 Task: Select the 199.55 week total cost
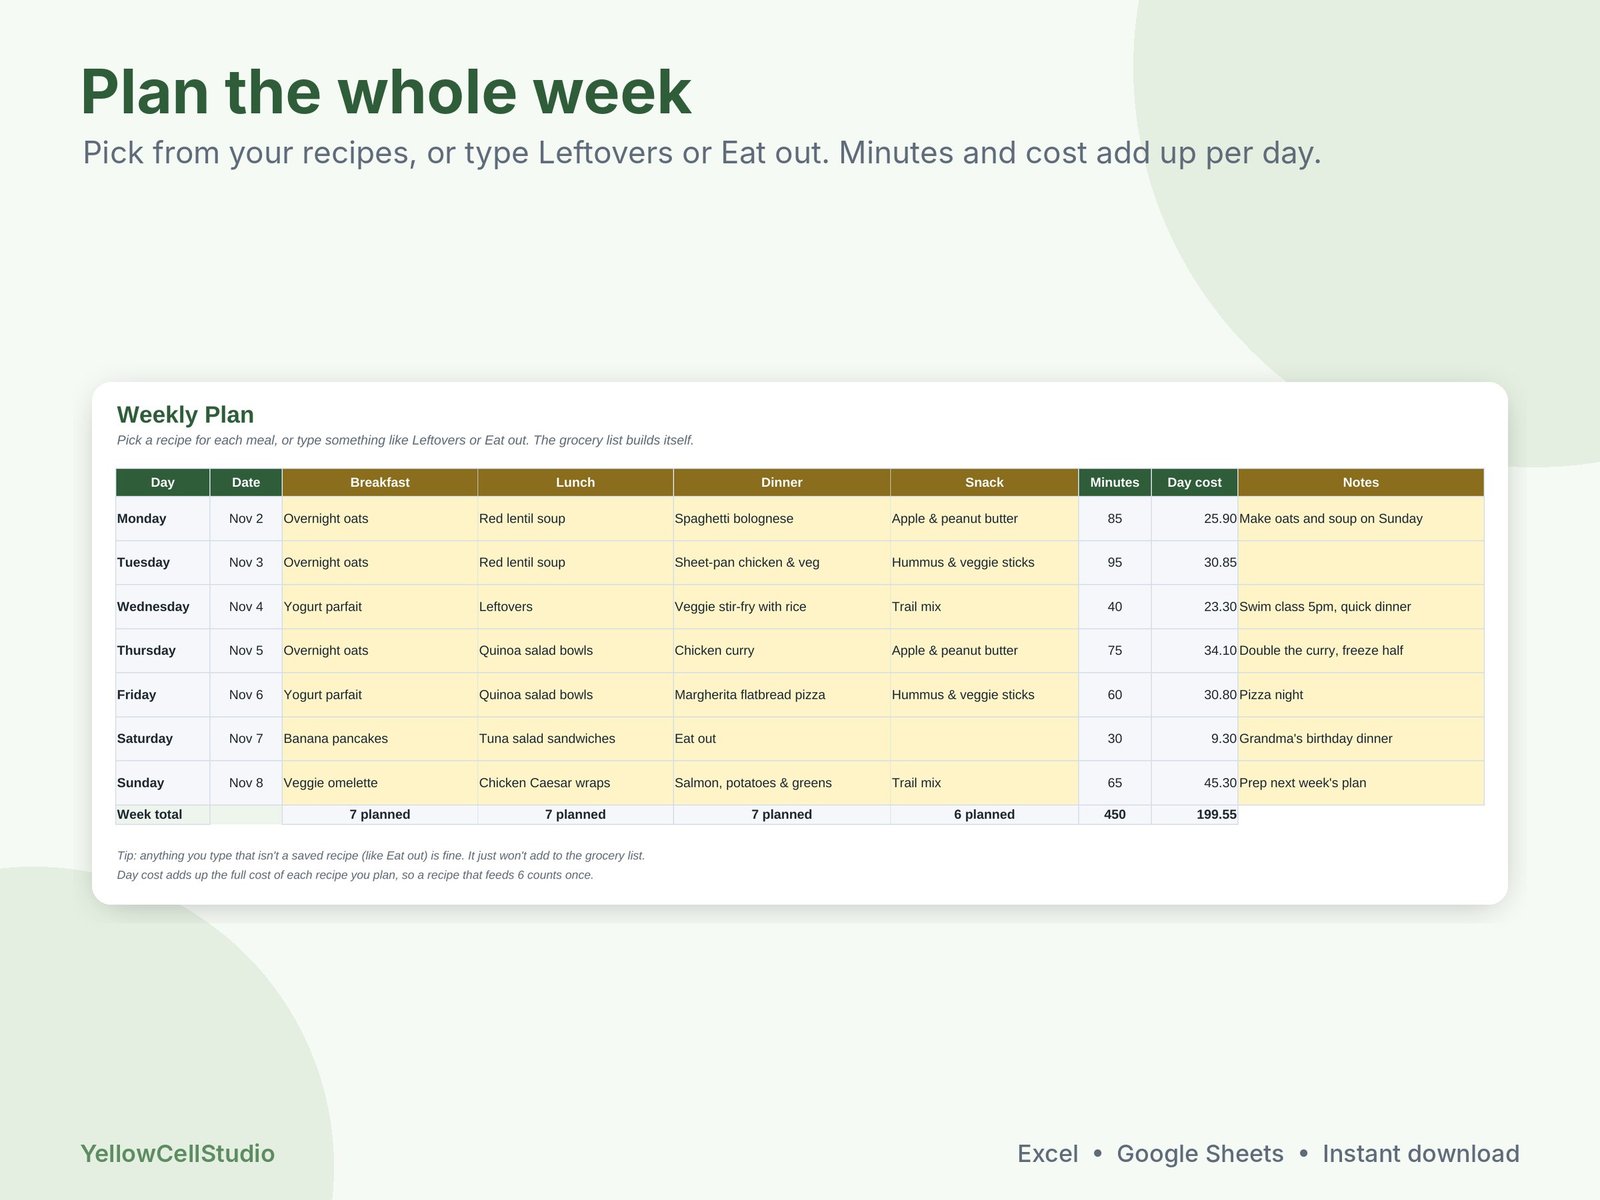tap(1195, 814)
